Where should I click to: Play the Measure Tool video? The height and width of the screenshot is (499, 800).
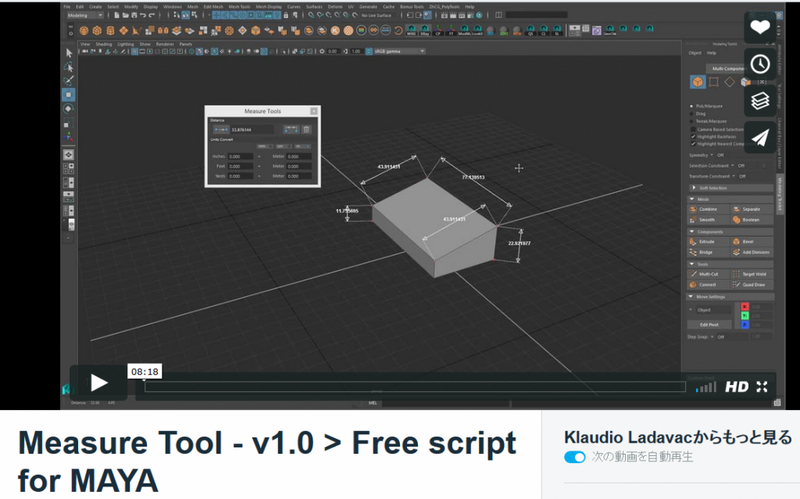(x=98, y=383)
